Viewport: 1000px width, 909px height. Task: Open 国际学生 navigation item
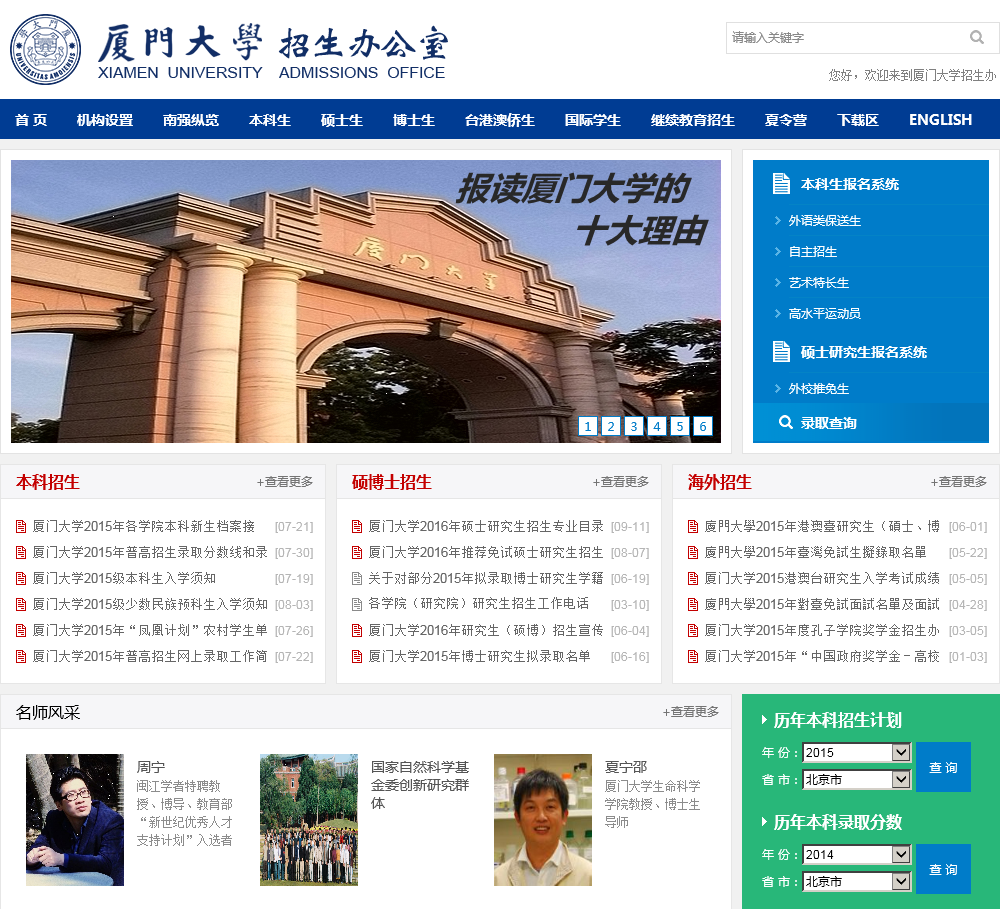tap(592, 120)
